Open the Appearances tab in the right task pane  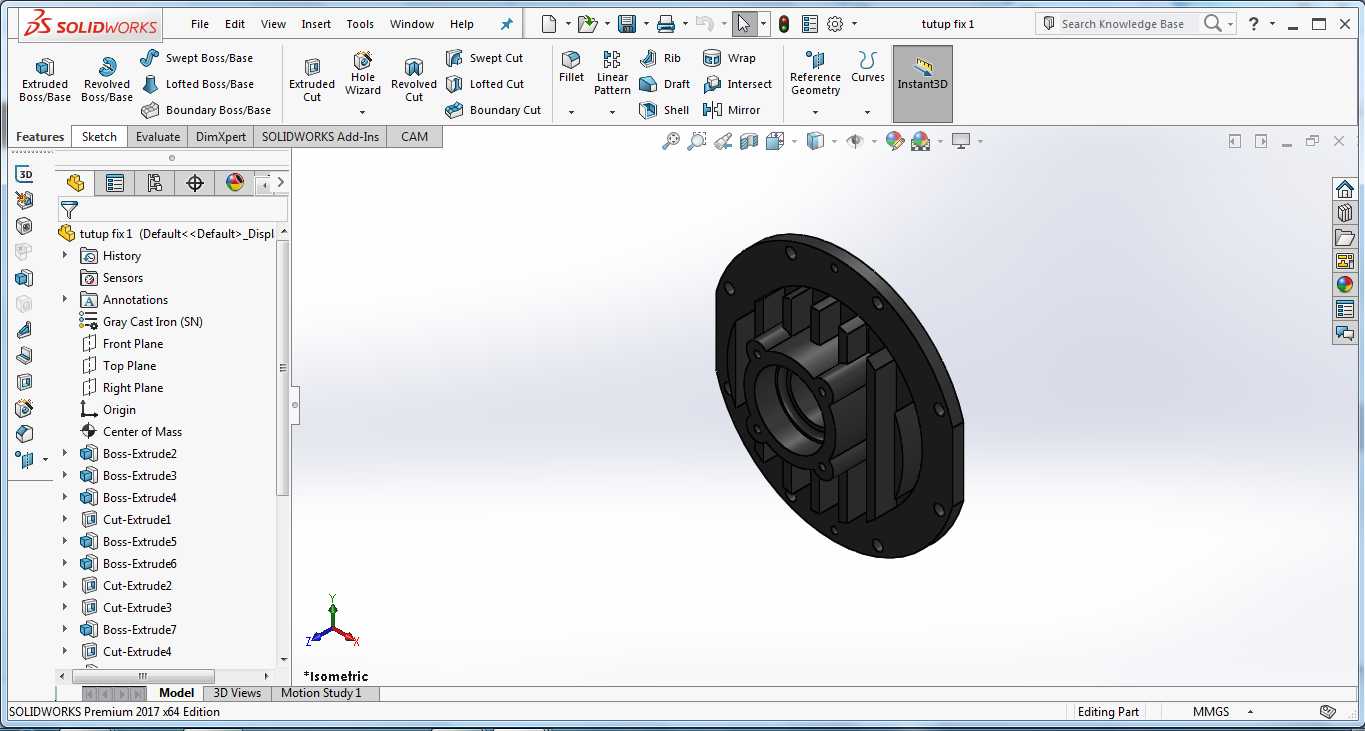[x=1345, y=285]
